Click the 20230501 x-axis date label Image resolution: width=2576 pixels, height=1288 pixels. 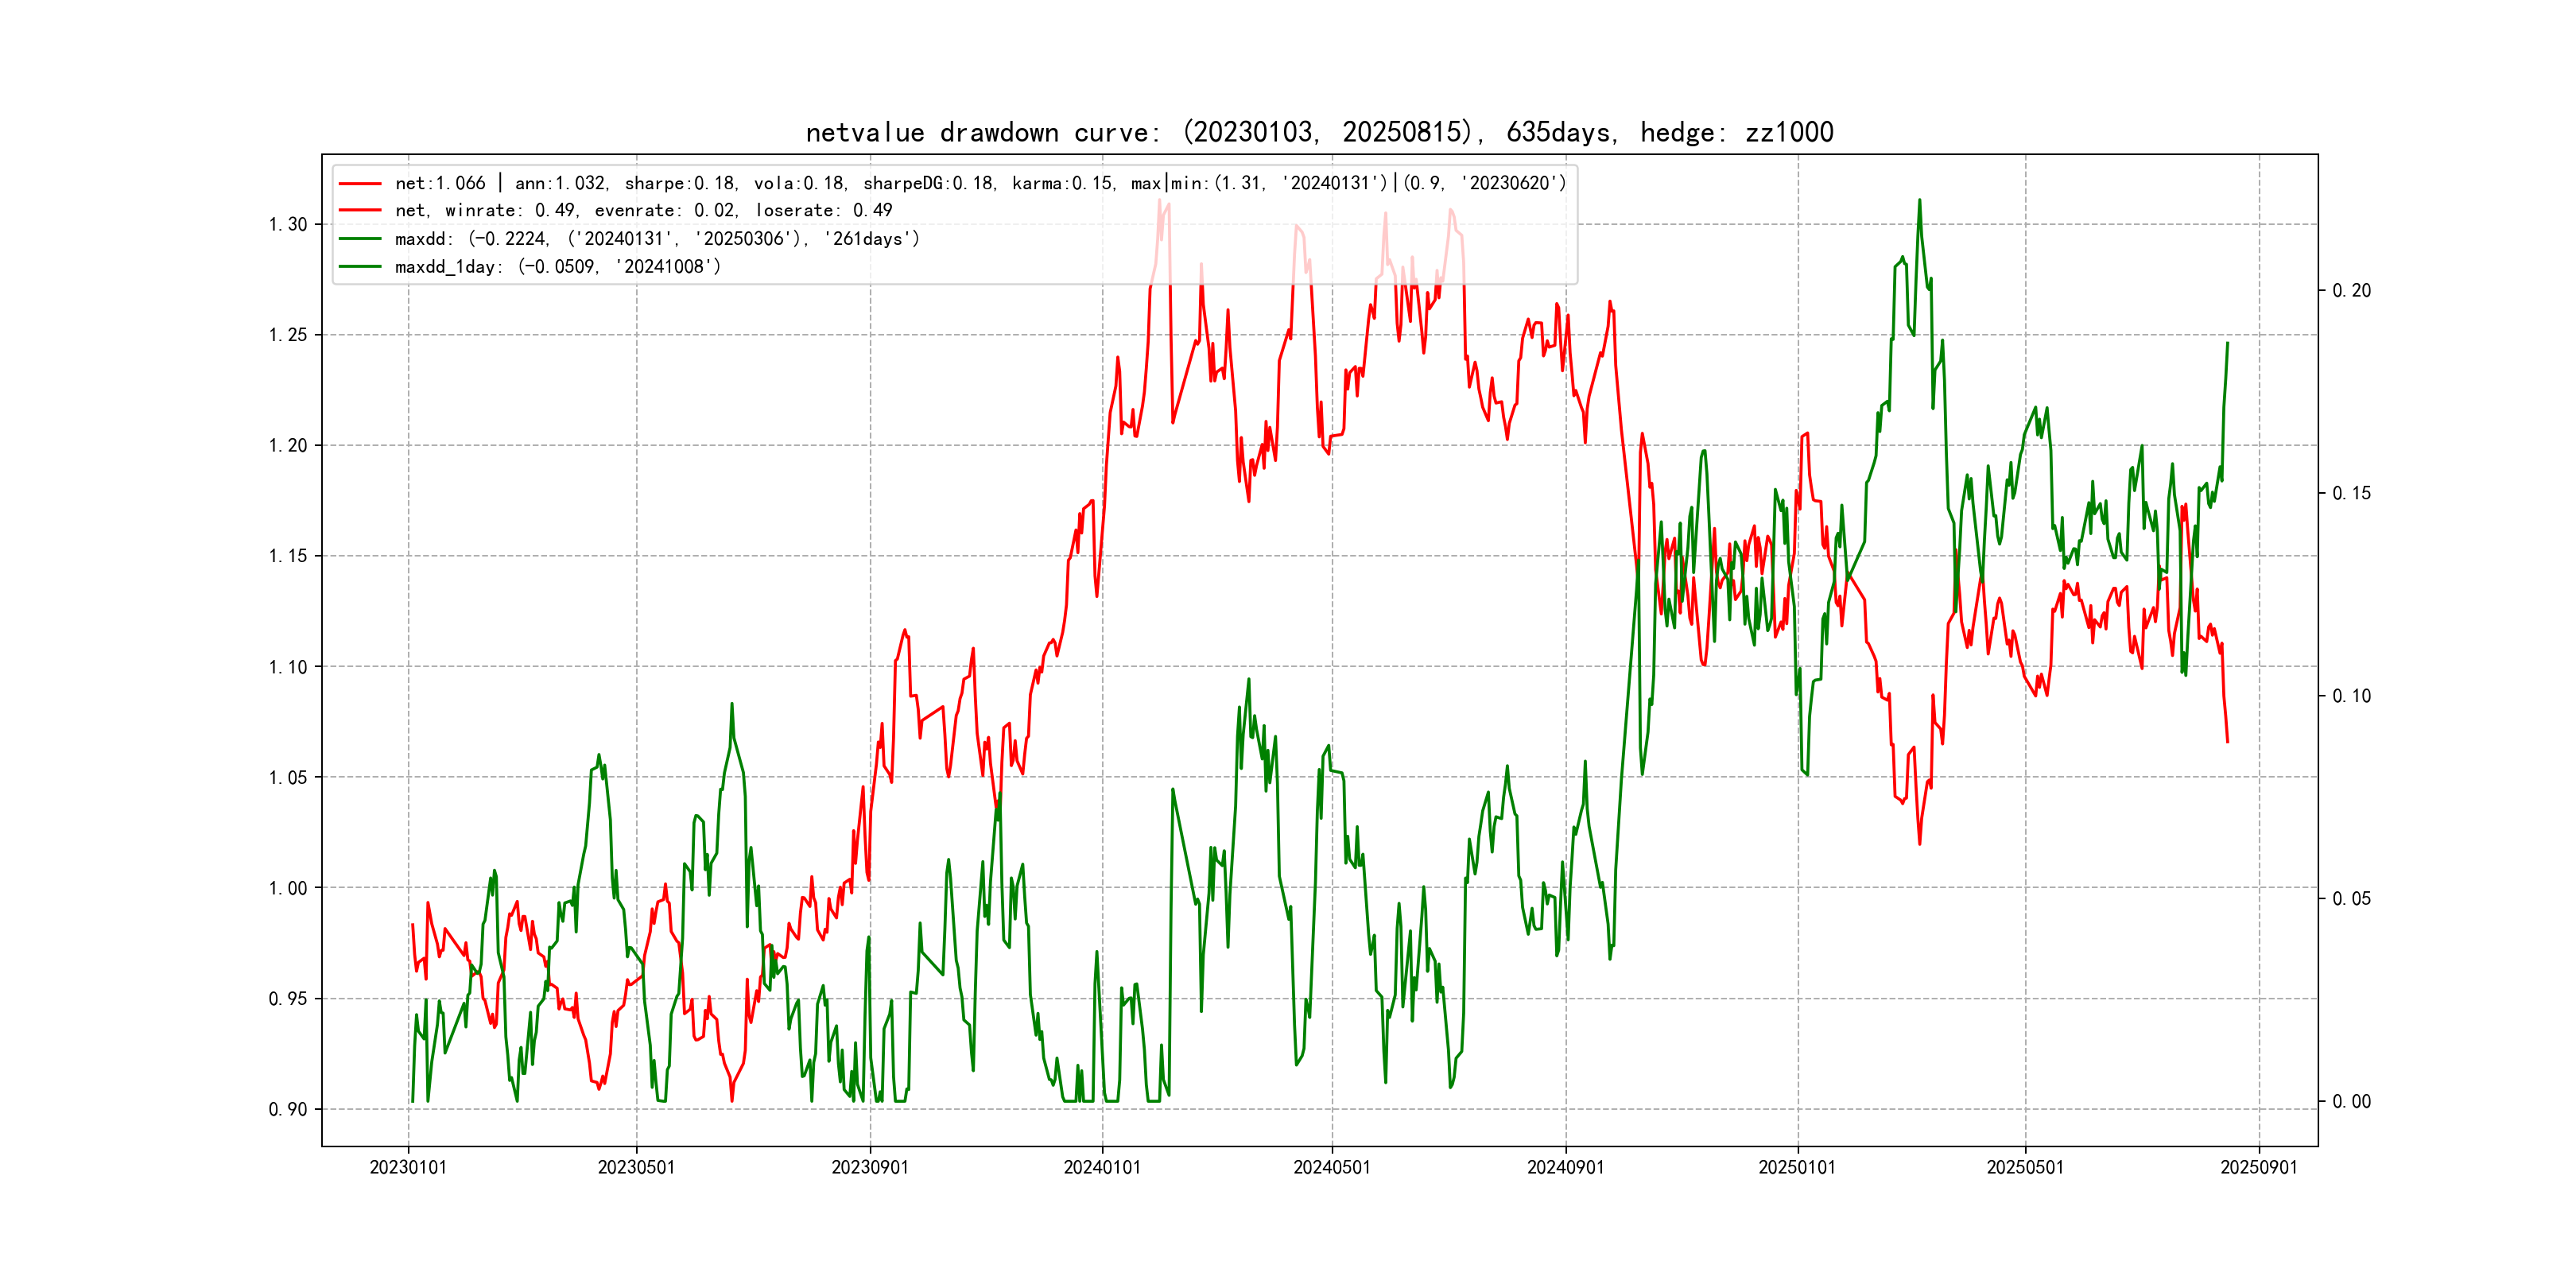(x=636, y=1168)
